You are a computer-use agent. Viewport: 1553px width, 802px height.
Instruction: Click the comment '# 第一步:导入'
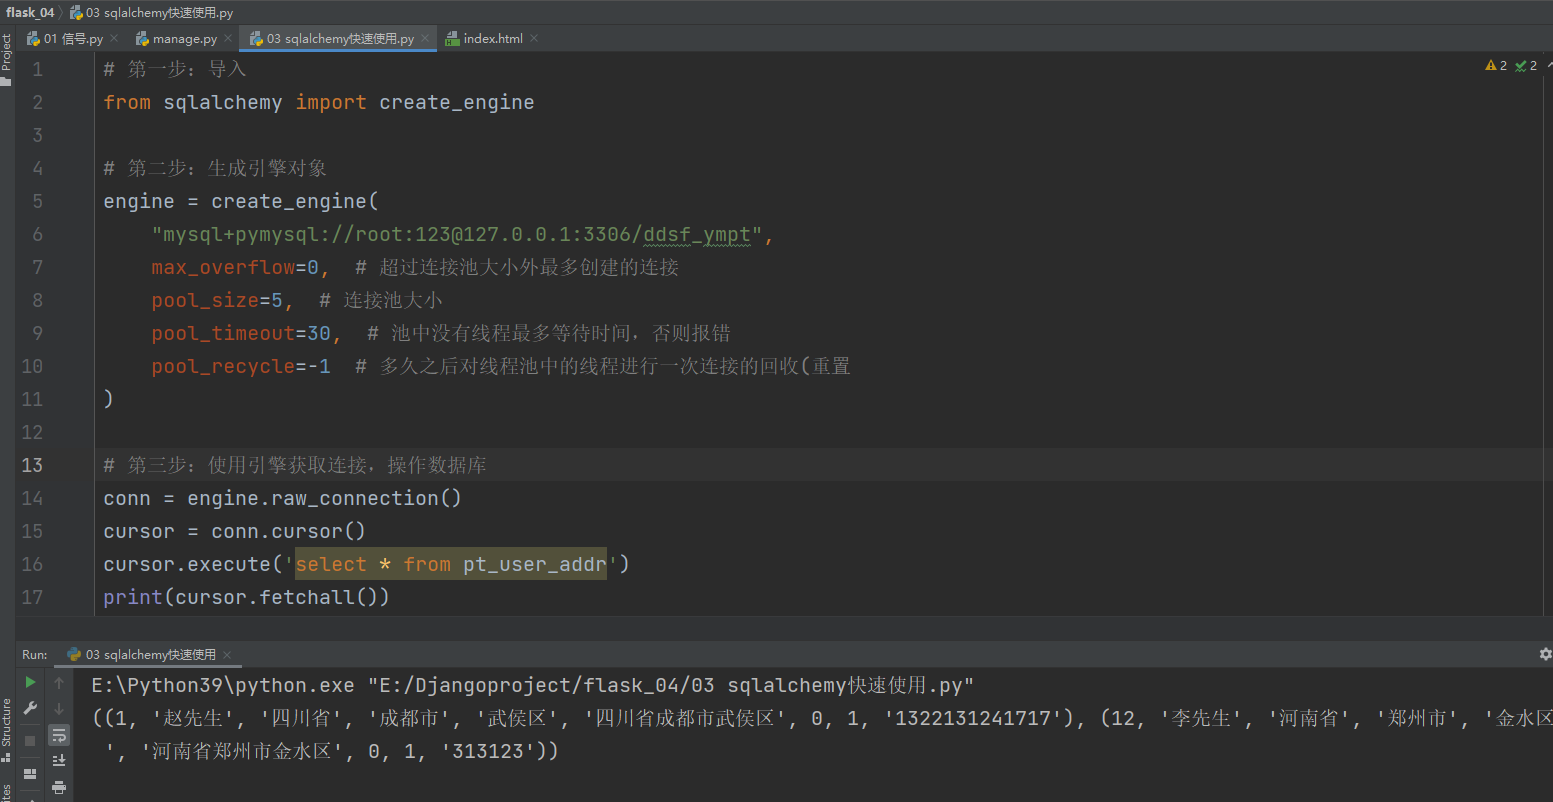tap(175, 69)
